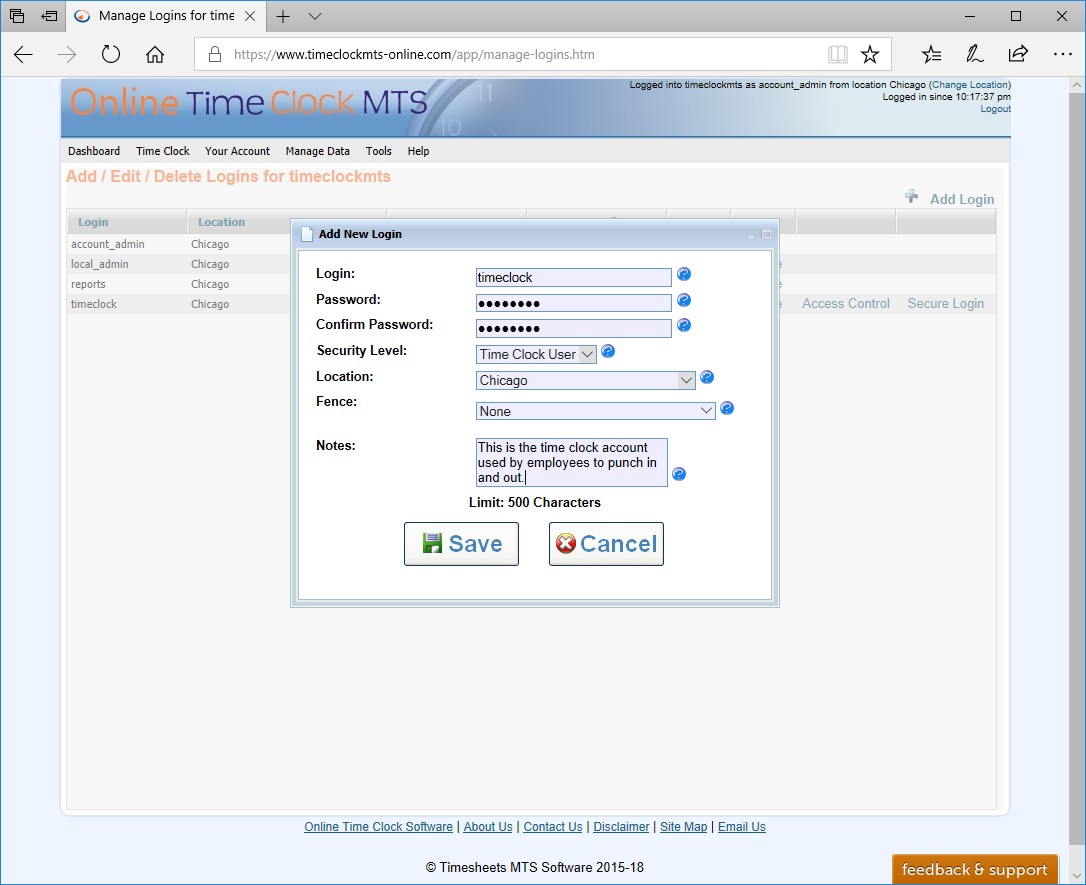Open browser settings and more menu
The image size is (1086, 885).
1062,54
